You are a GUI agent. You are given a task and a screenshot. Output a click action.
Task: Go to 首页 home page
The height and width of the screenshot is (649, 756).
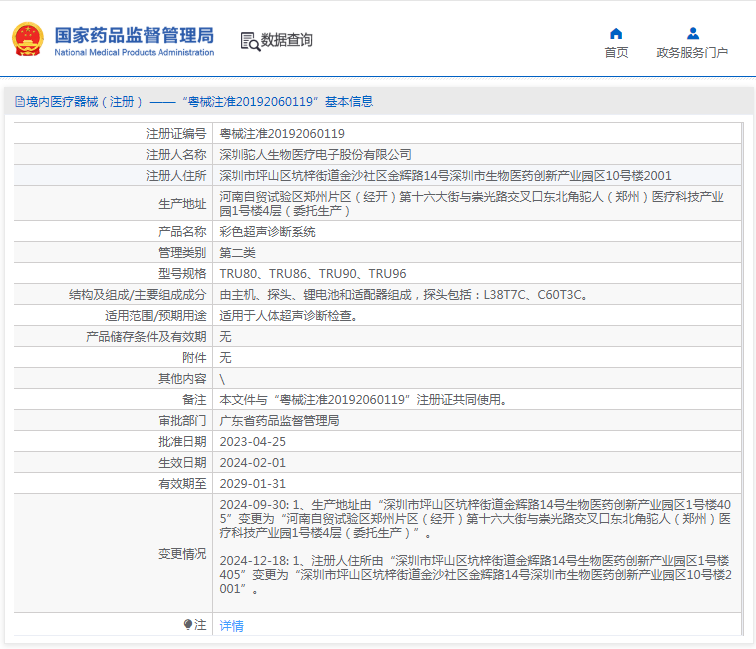click(616, 53)
